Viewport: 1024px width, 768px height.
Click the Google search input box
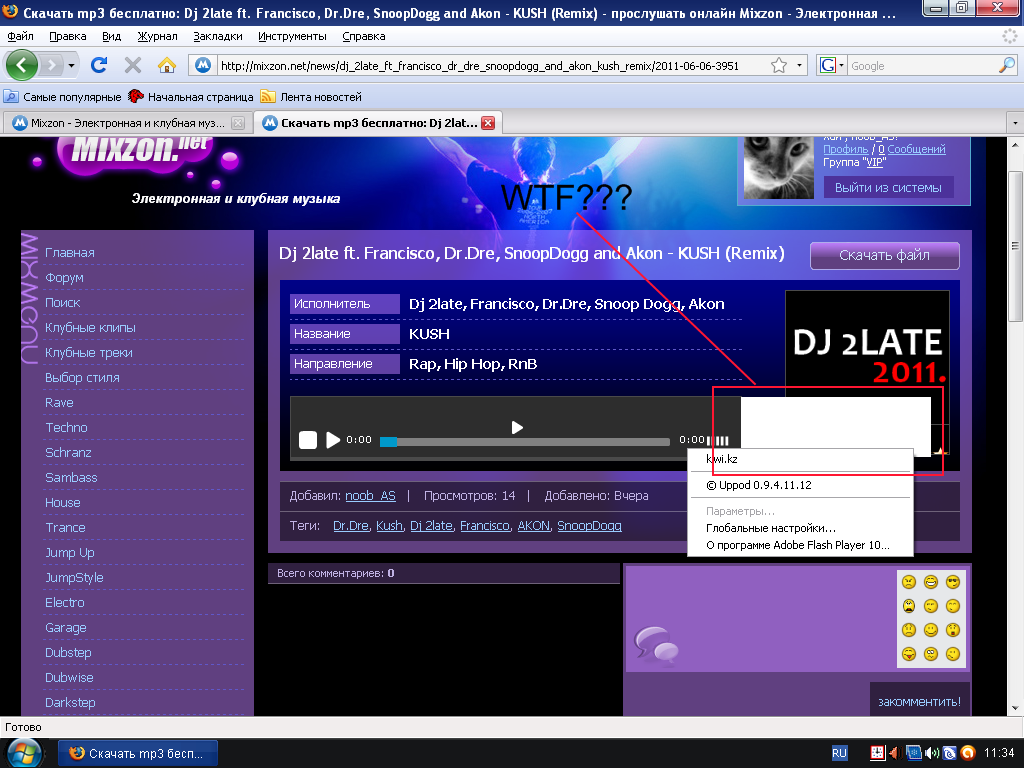click(x=923, y=65)
